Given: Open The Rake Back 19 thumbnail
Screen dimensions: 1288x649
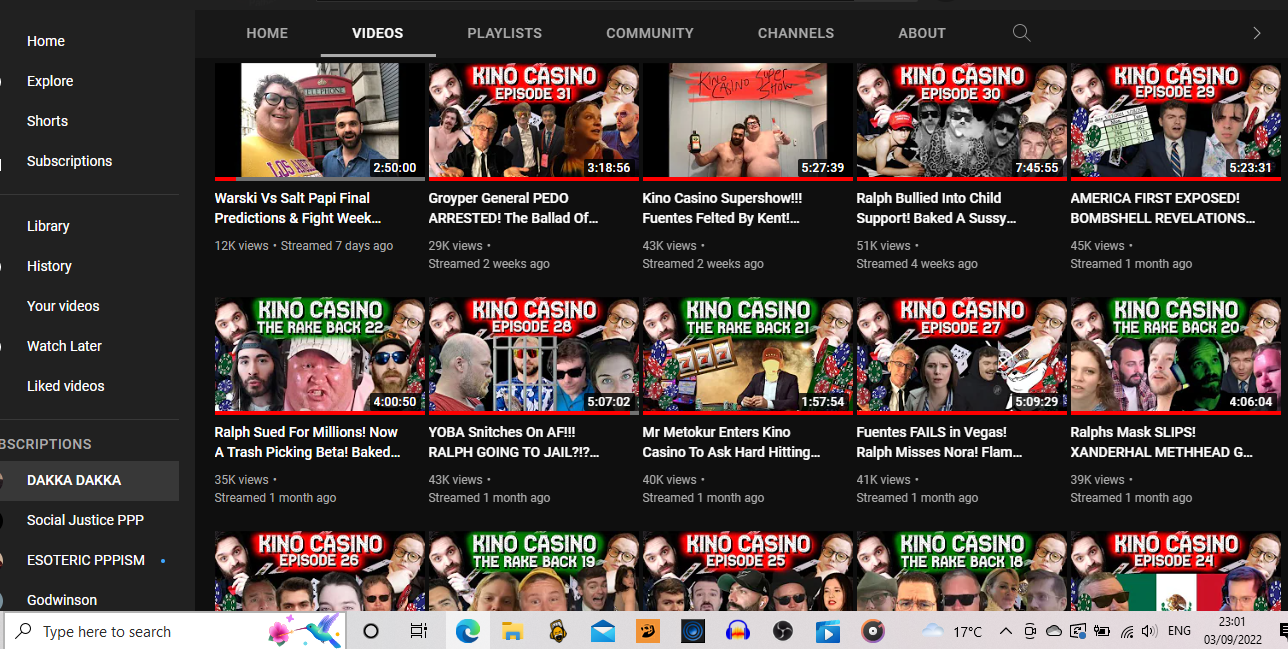Looking at the screenshot, I should pos(534,571).
